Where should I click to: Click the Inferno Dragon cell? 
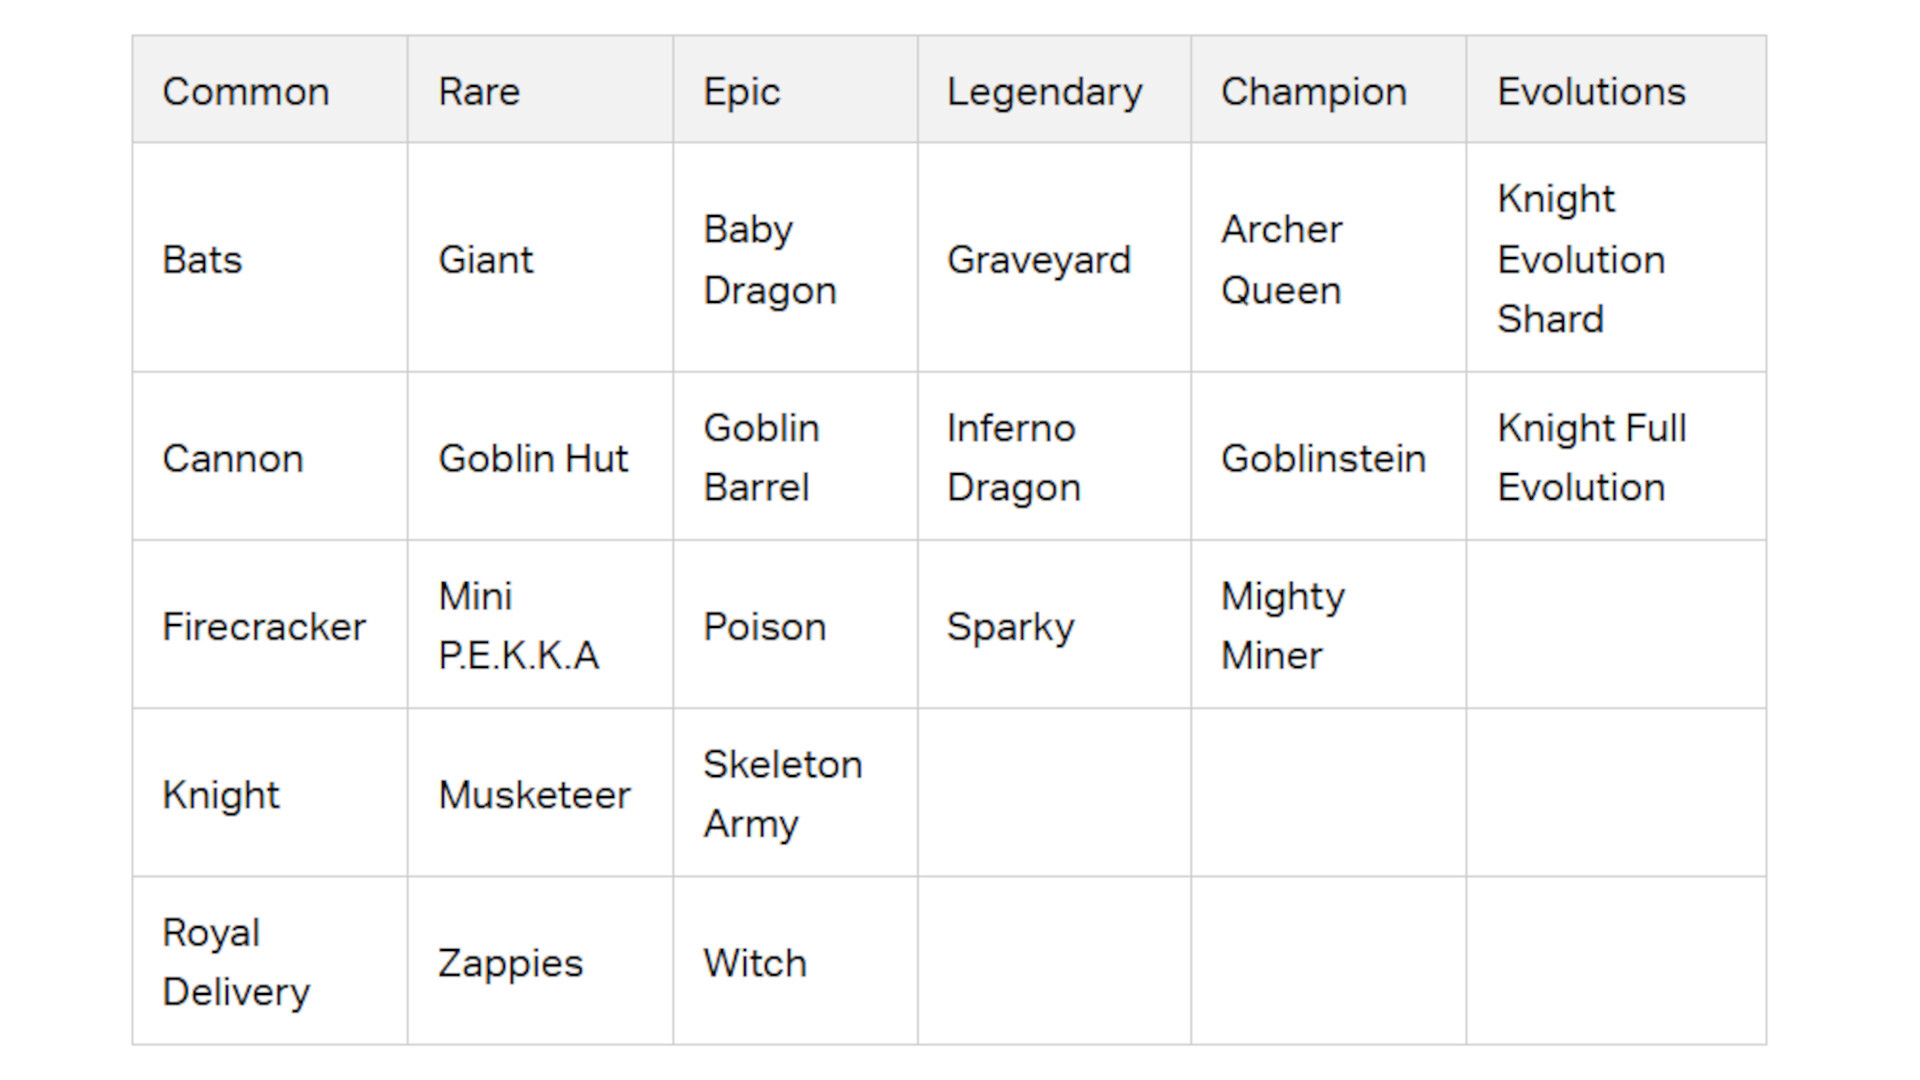pos(1013,458)
